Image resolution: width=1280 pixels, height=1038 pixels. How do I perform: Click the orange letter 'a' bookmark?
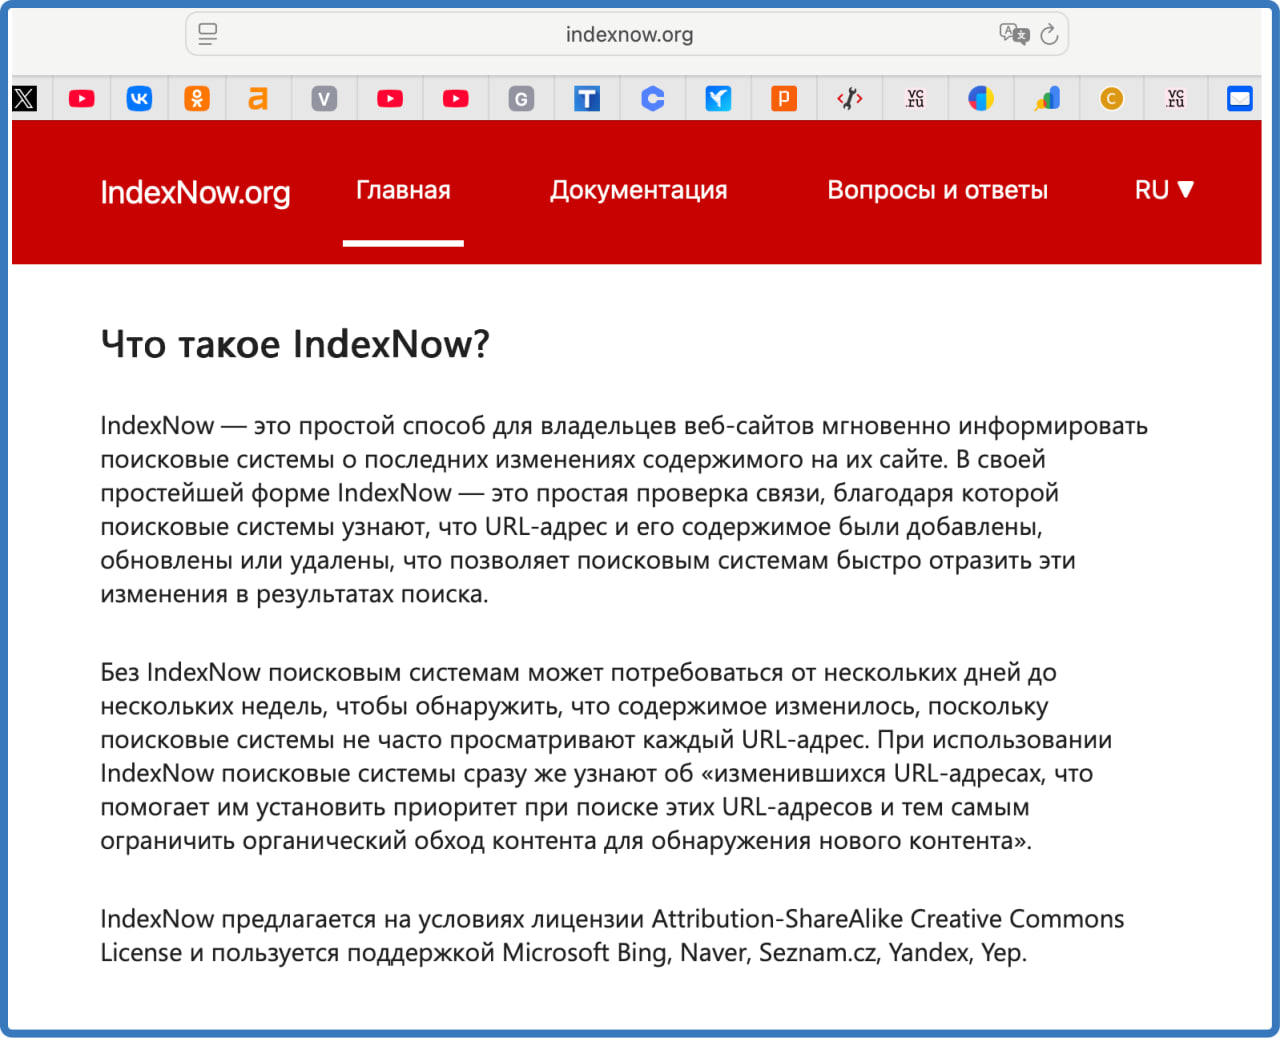point(258,98)
